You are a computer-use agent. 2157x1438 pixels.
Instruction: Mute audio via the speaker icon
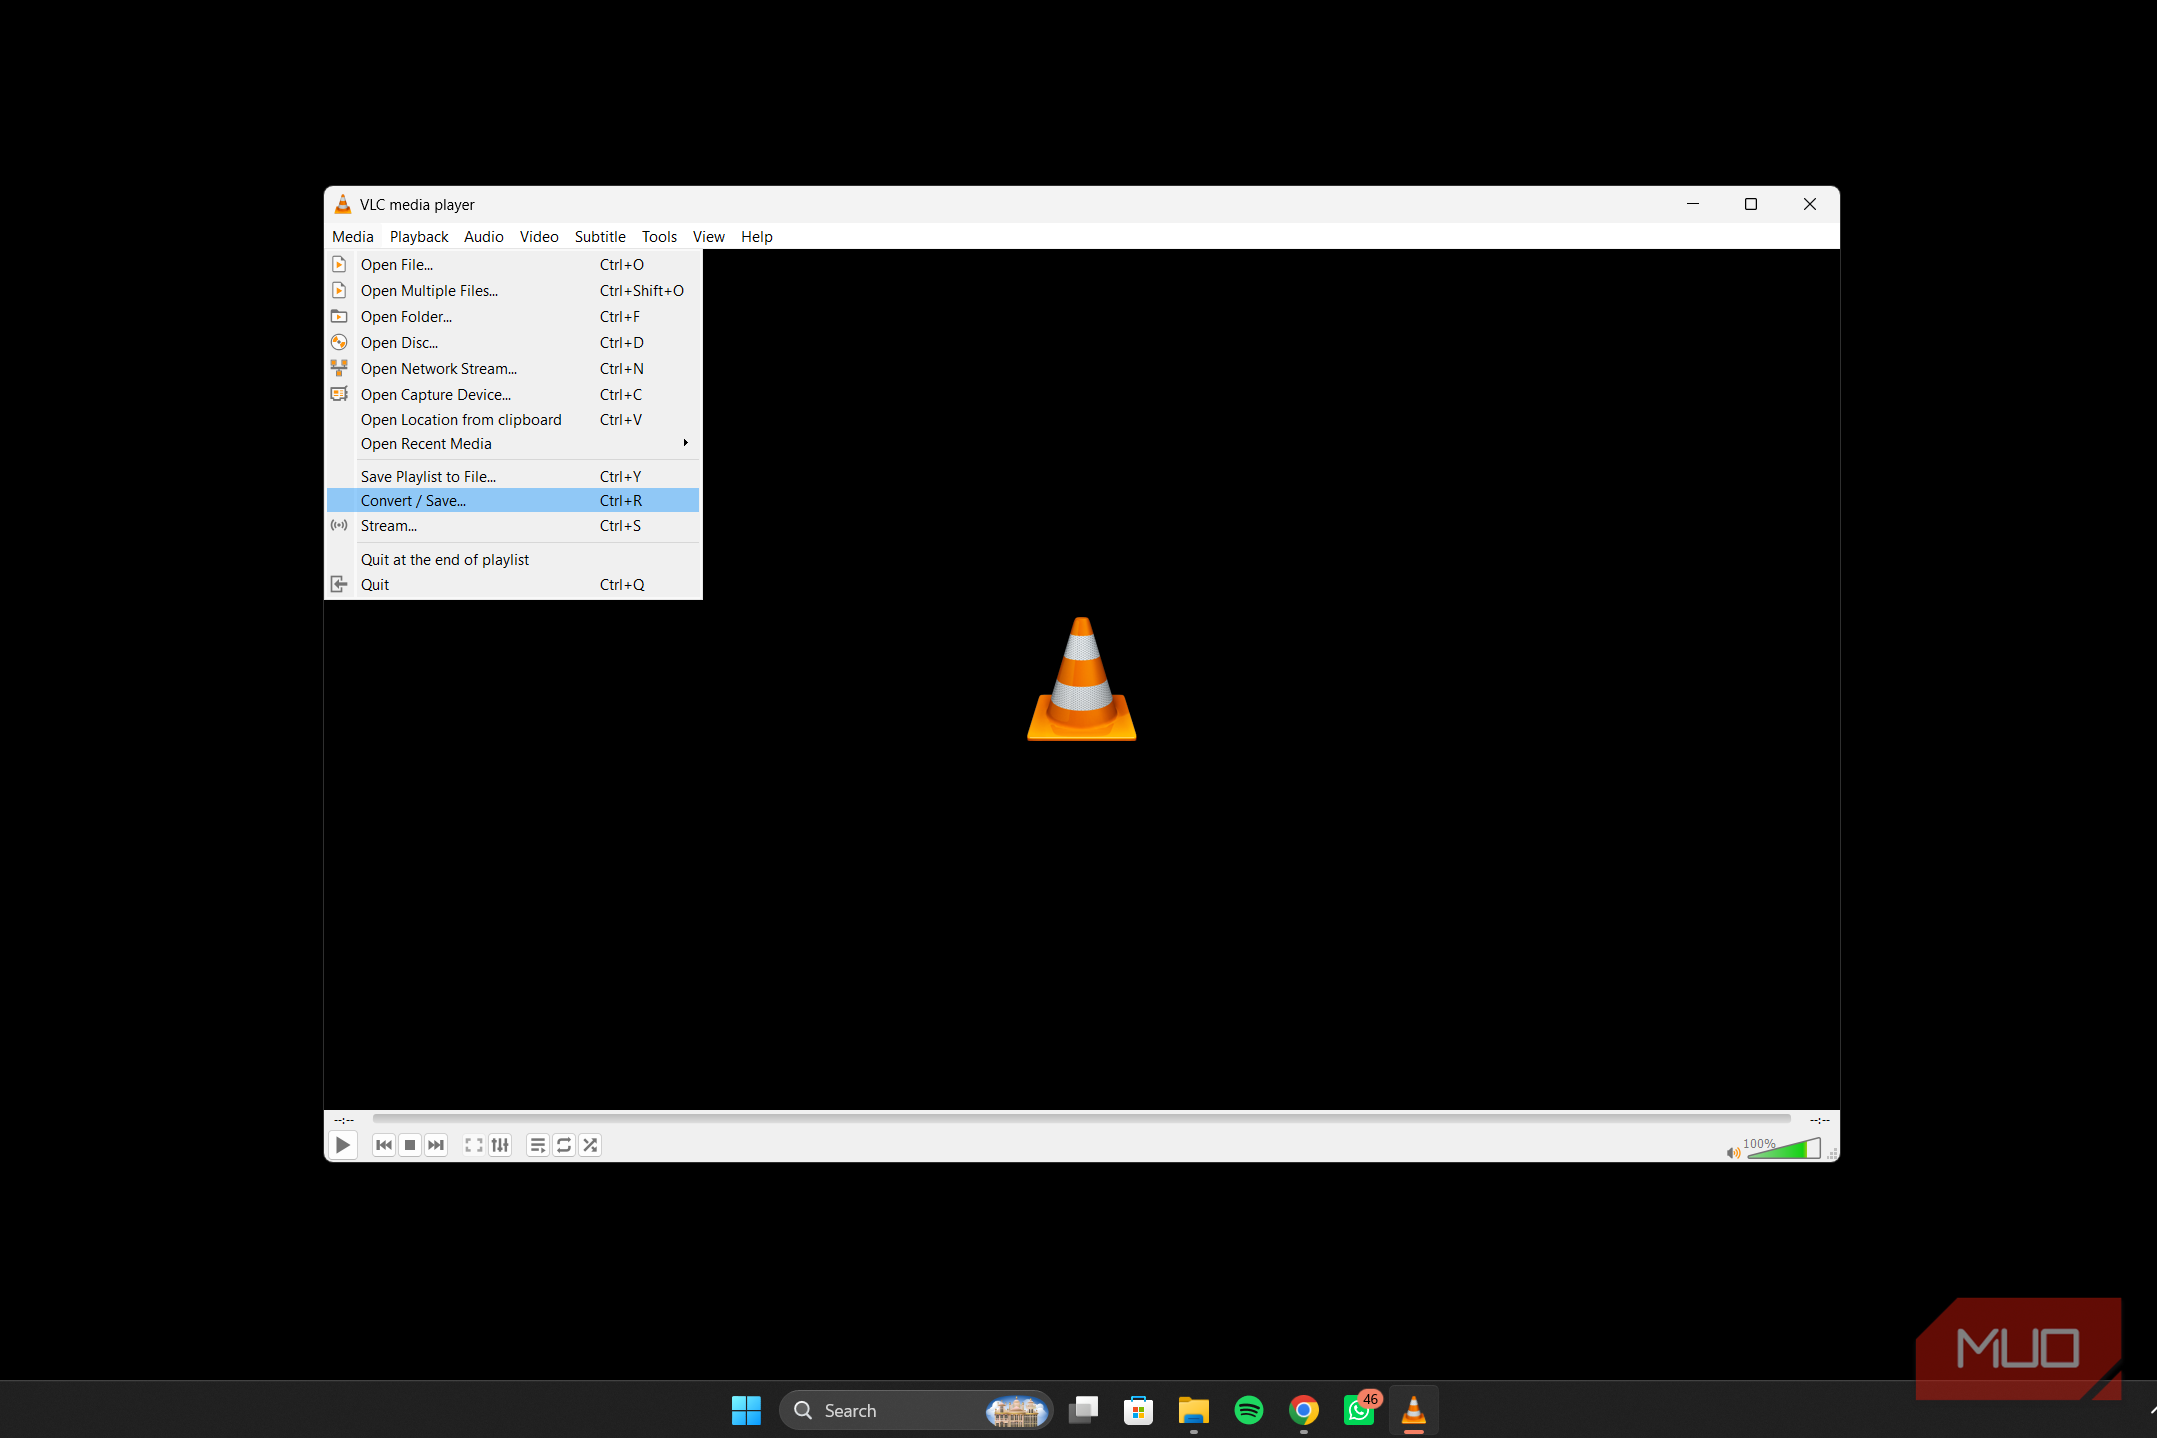[x=1733, y=1152]
